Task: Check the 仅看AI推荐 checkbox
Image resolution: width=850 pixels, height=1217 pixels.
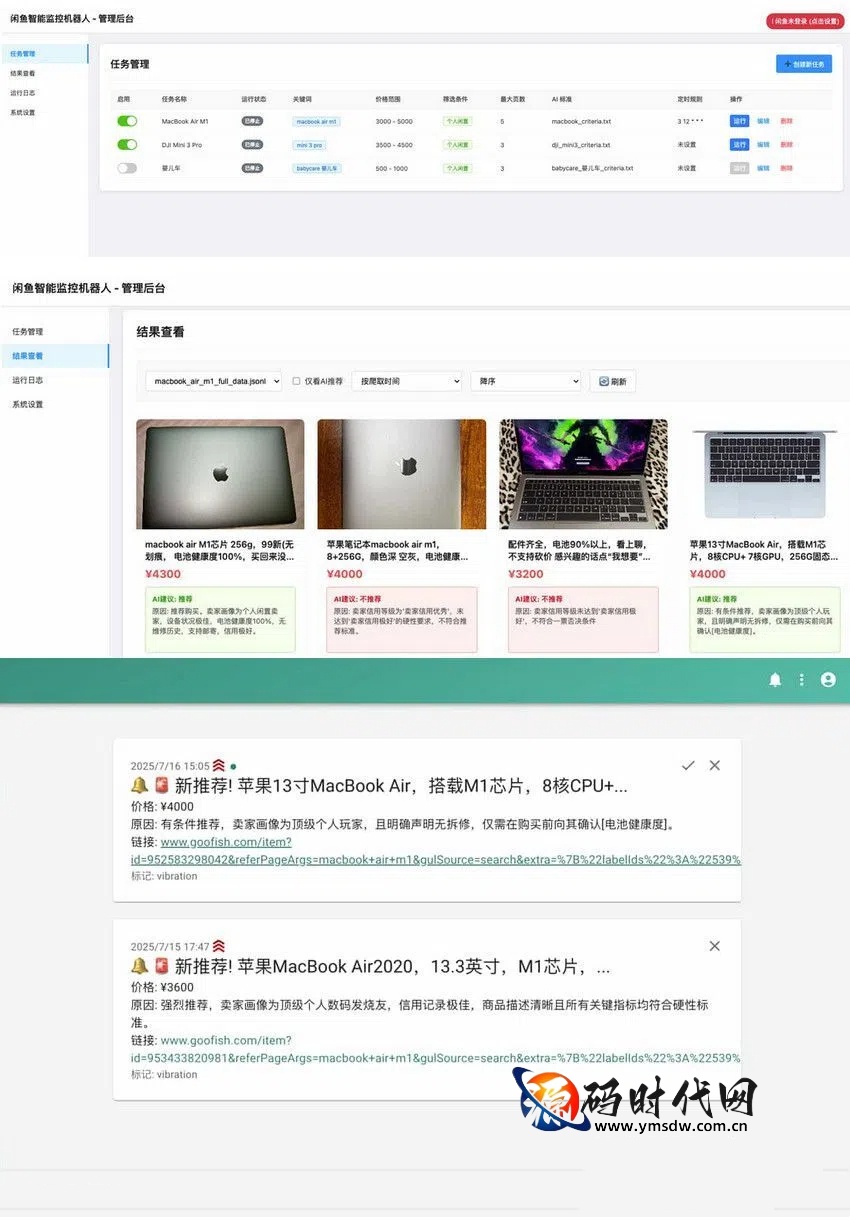Action: point(296,381)
